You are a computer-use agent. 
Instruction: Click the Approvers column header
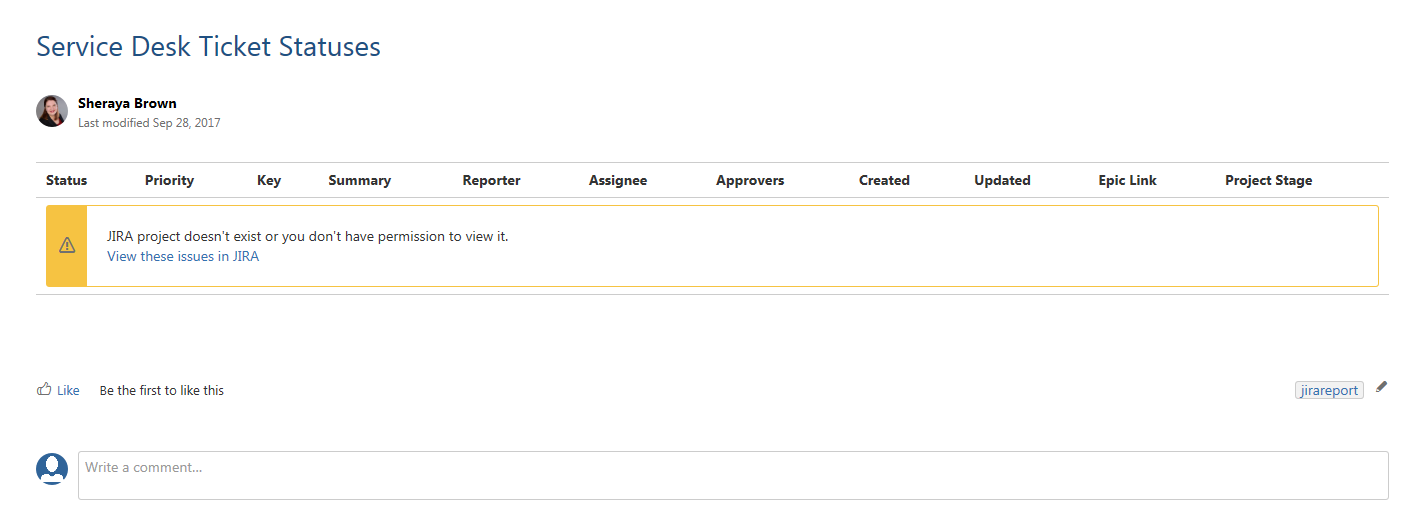[750, 180]
